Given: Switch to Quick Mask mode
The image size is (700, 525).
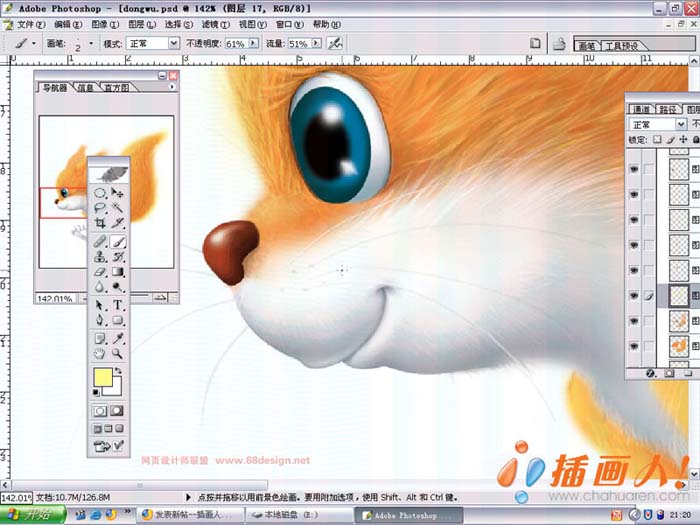Looking at the screenshot, I should click(x=117, y=411).
